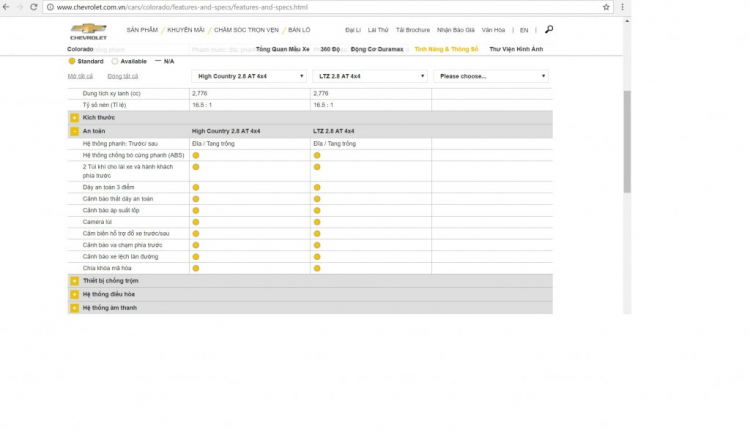The height and width of the screenshot is (432, 750).
Task: Open the browser three-dot menu
Action: [x=622, y=7]
